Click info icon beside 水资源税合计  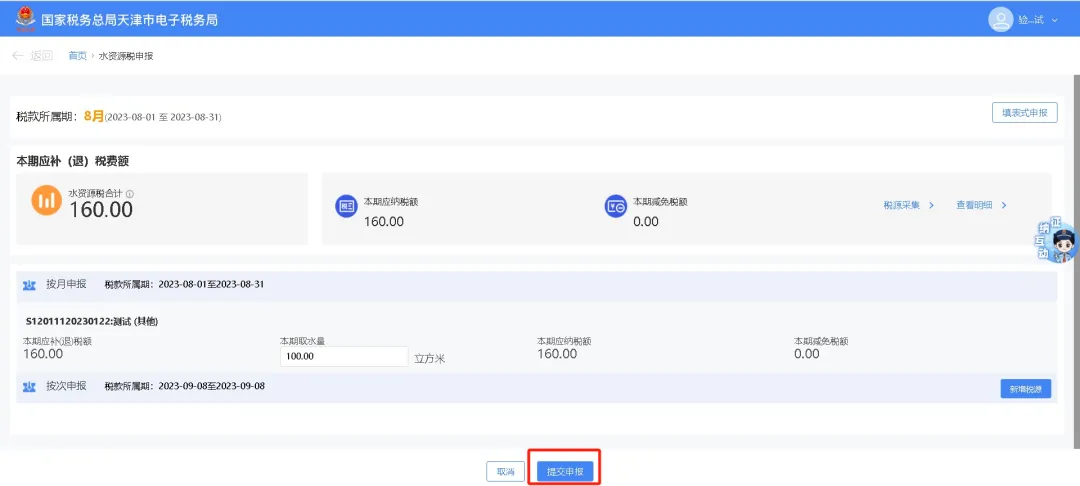[130, 194]
